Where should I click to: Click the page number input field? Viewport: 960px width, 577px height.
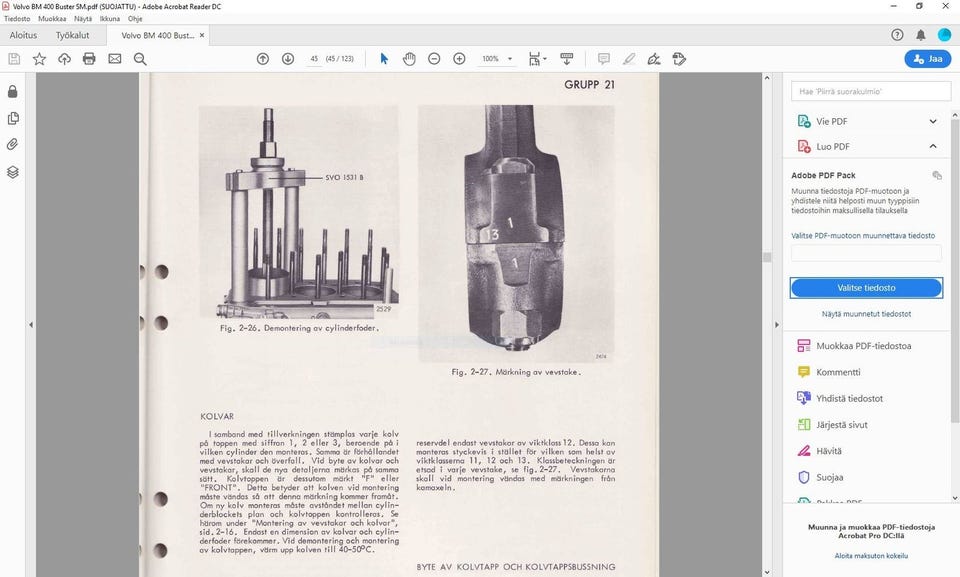314,59
